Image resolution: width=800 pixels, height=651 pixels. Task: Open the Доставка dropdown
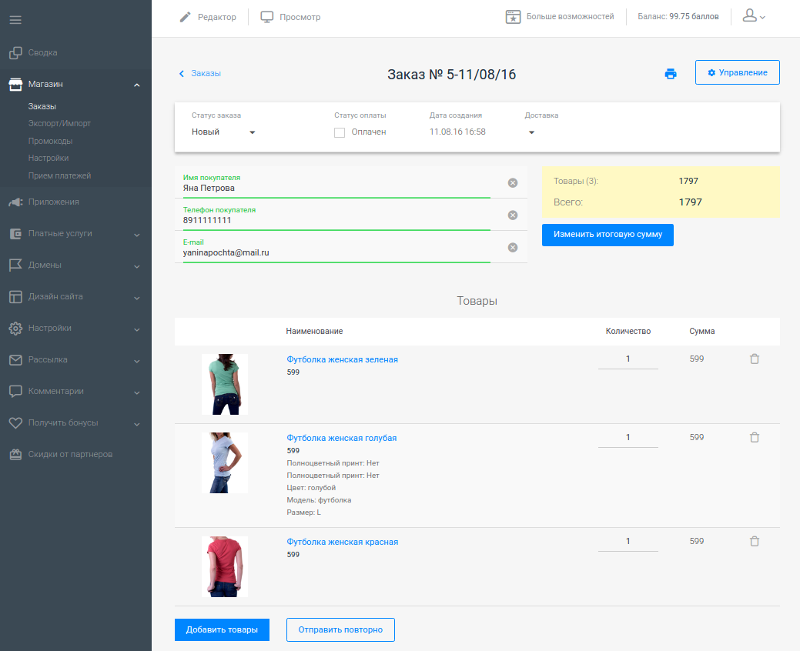coord(531,133)
